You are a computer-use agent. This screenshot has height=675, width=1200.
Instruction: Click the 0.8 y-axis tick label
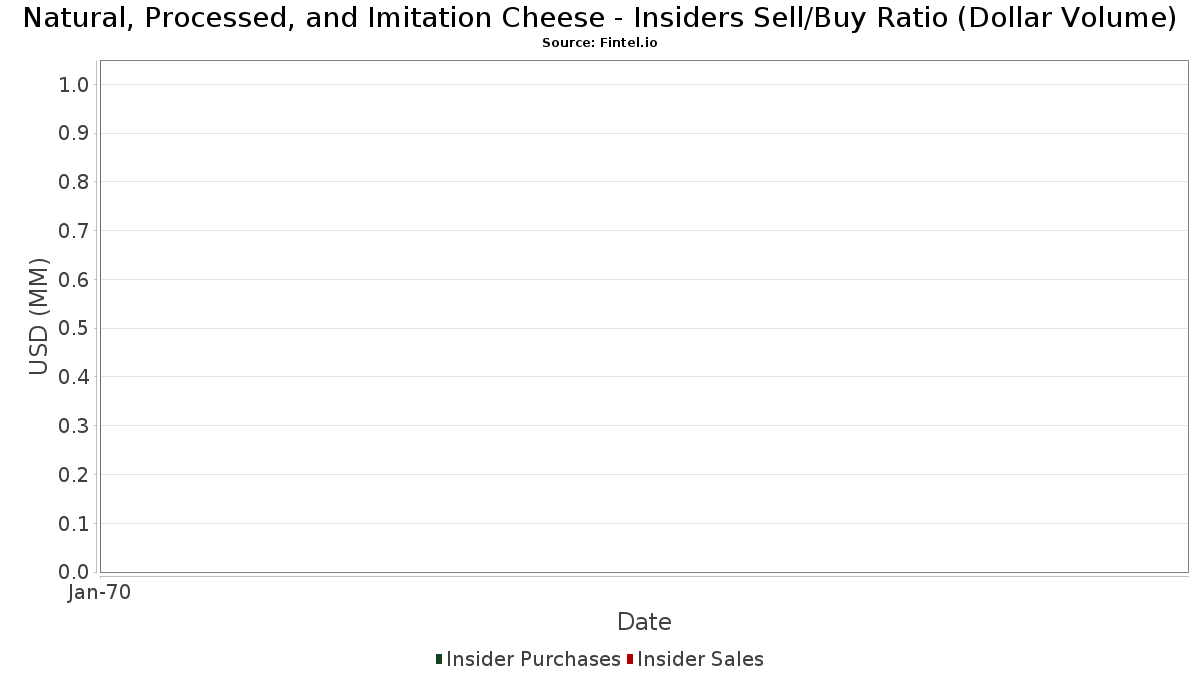click(x=75, y=182)
